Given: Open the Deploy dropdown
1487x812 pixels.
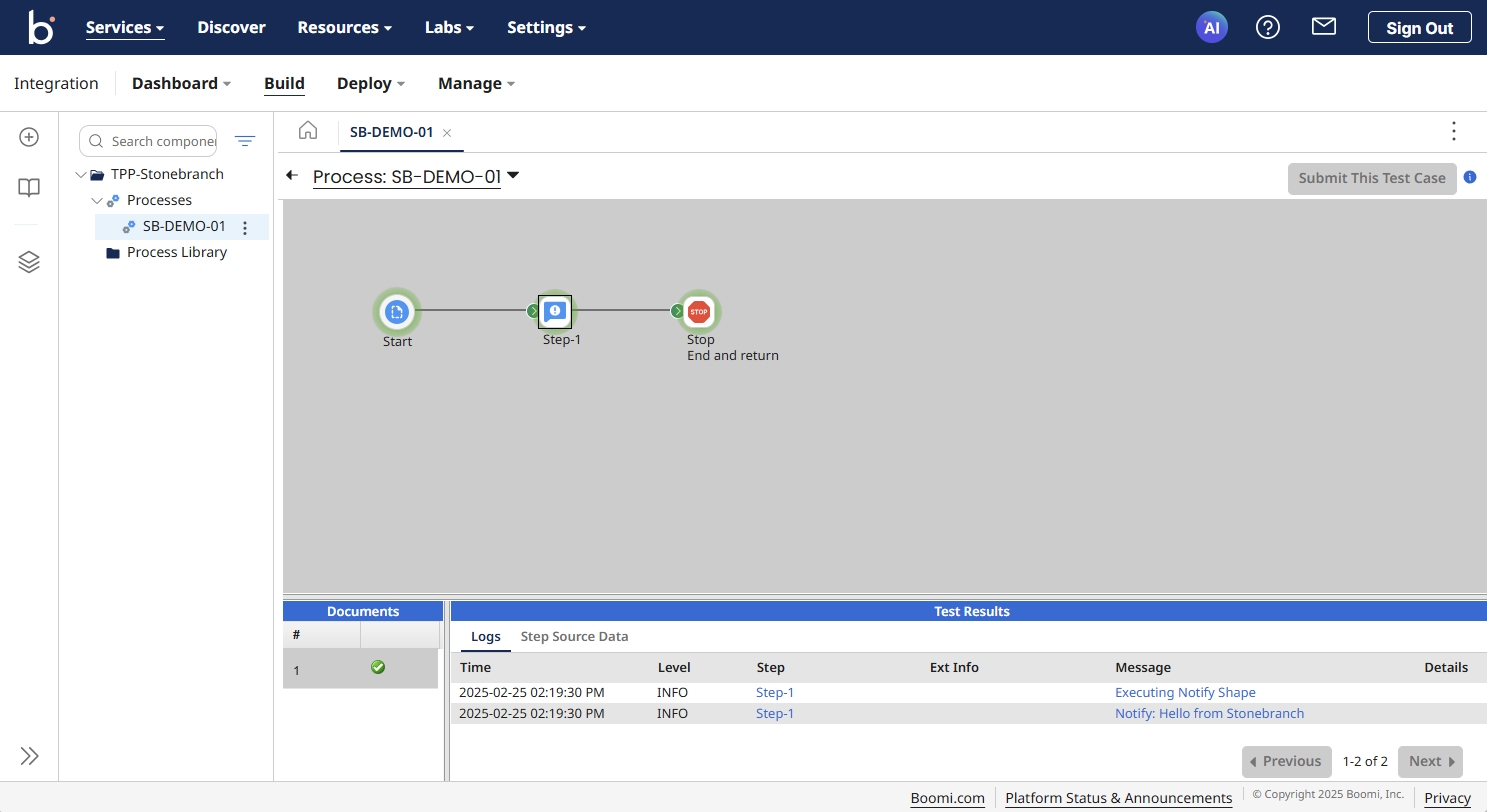Looking at the screenshot, I should [371, 84].
